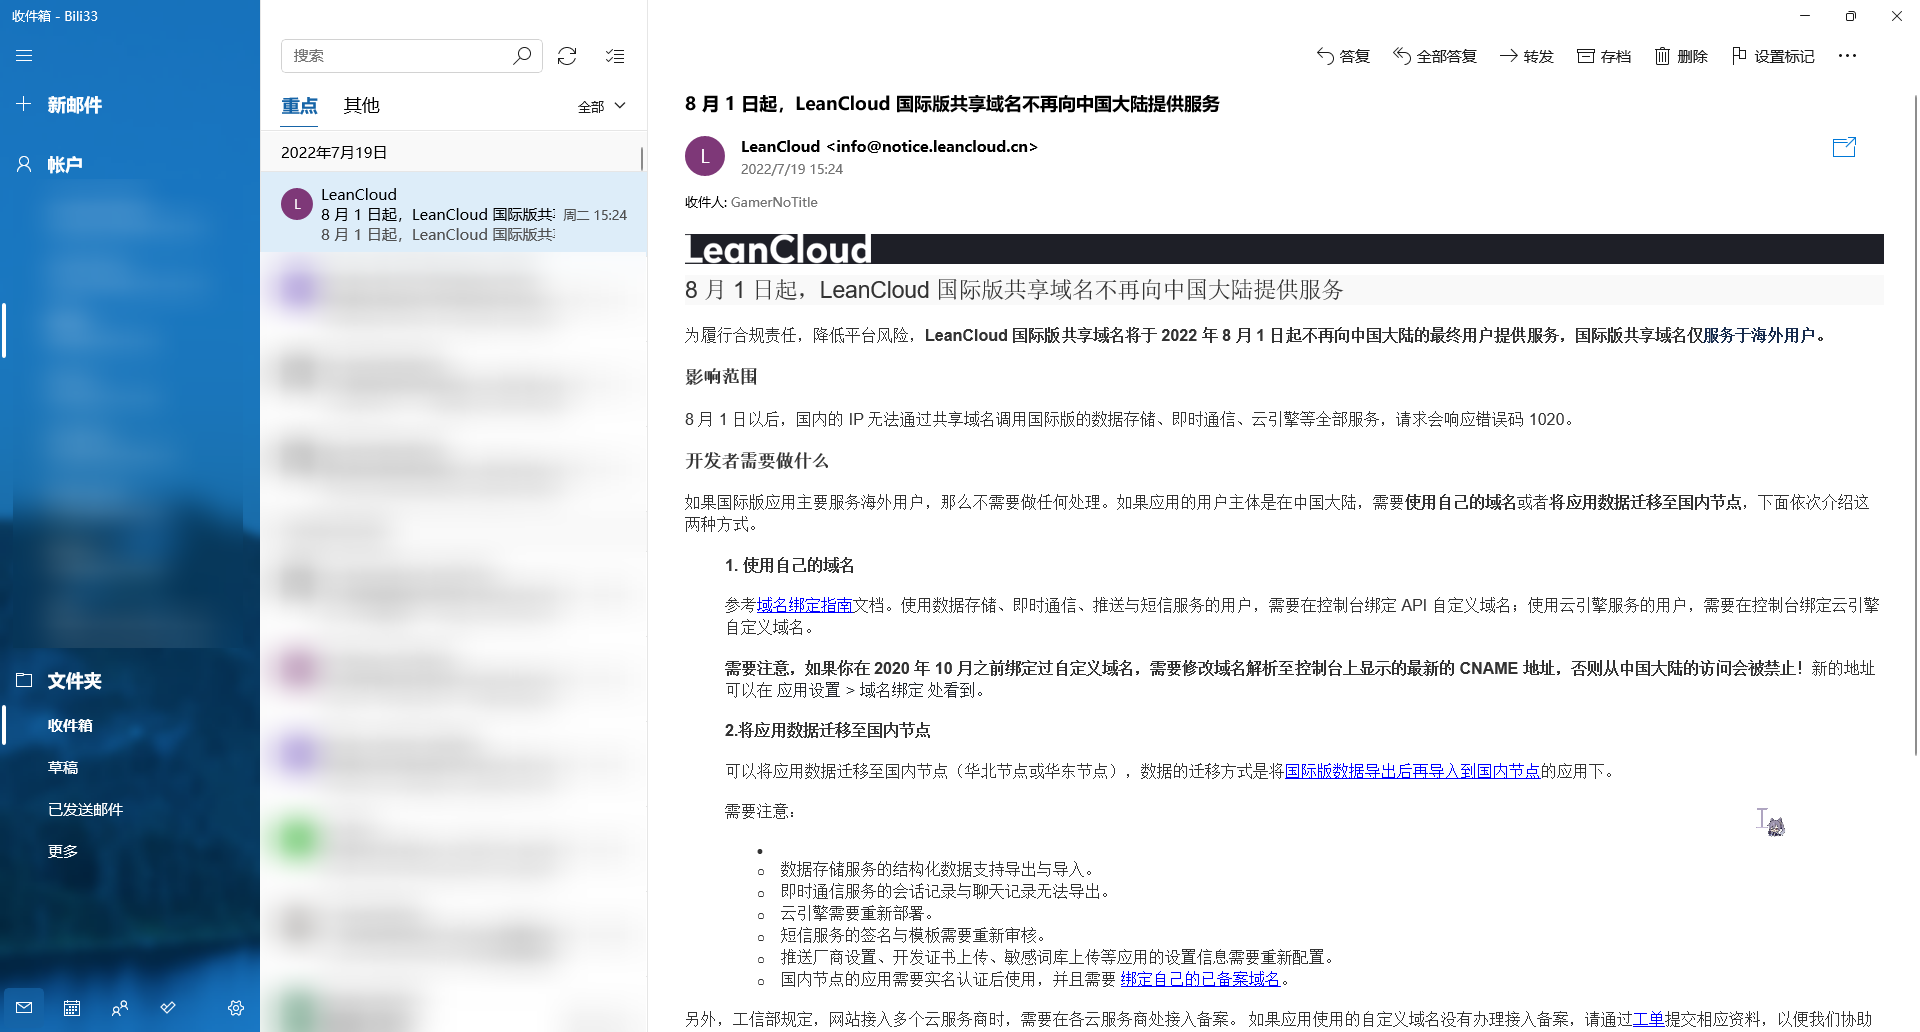Click the 搜索 search field
1920x1032 pixels.
pos(400,56)
